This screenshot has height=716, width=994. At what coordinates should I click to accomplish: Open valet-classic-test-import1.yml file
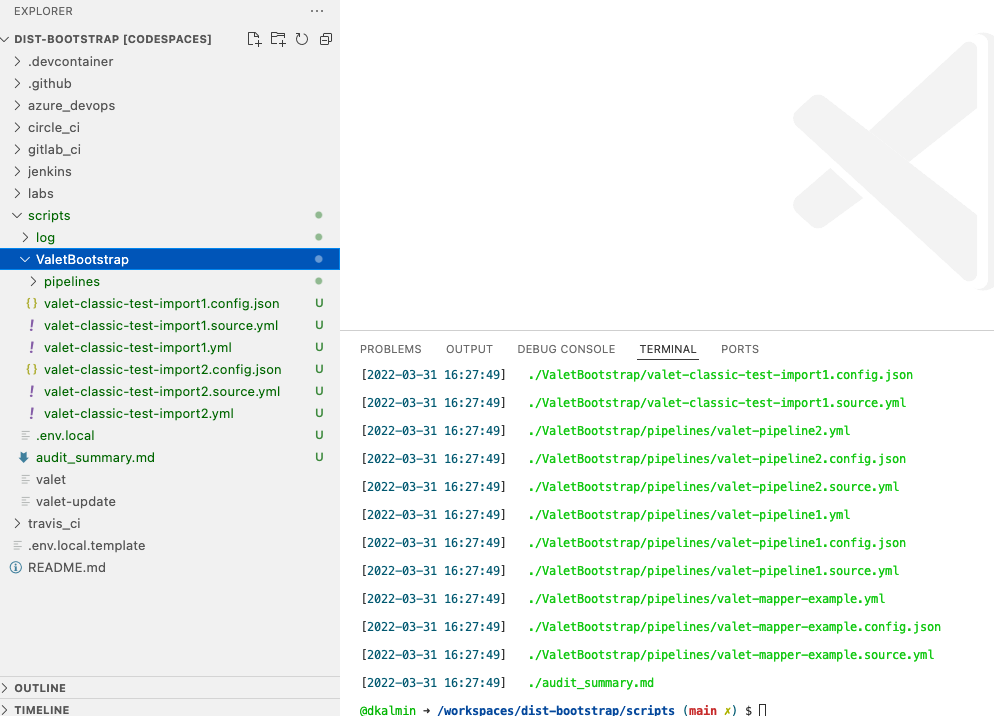click(138, 348)
